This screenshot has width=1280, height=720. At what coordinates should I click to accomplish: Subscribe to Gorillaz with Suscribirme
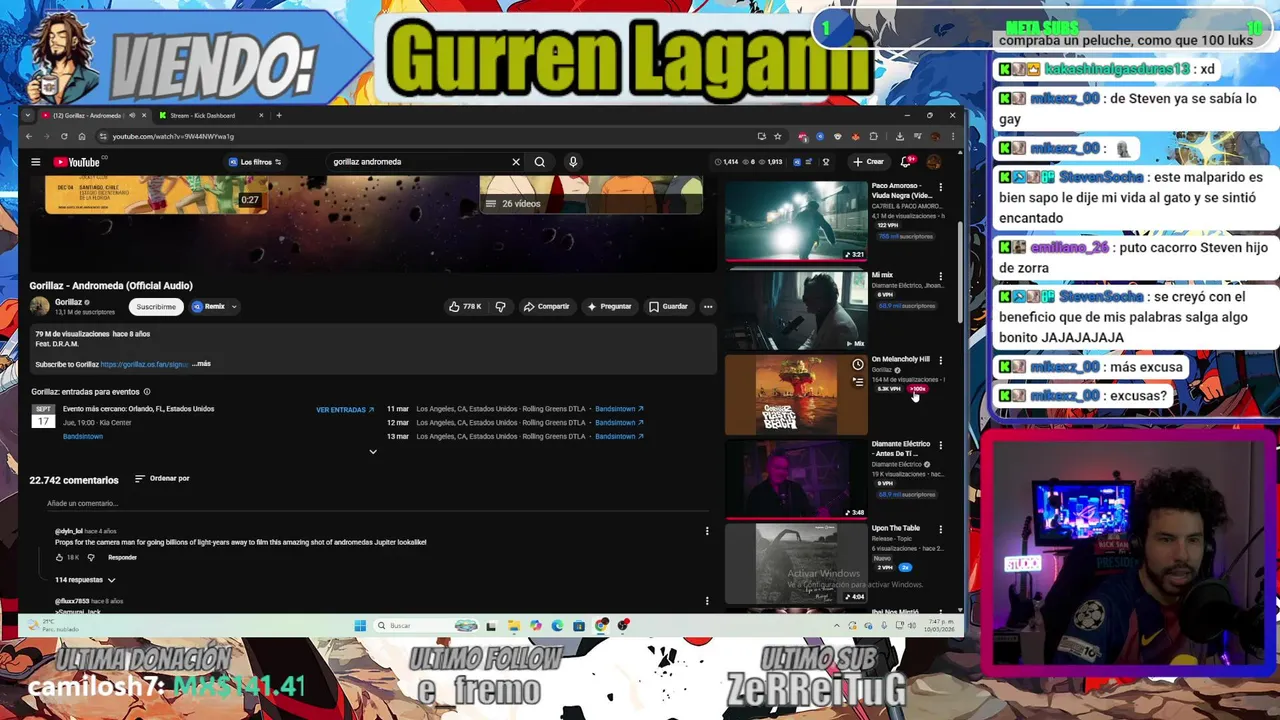(x=156, y=307)
